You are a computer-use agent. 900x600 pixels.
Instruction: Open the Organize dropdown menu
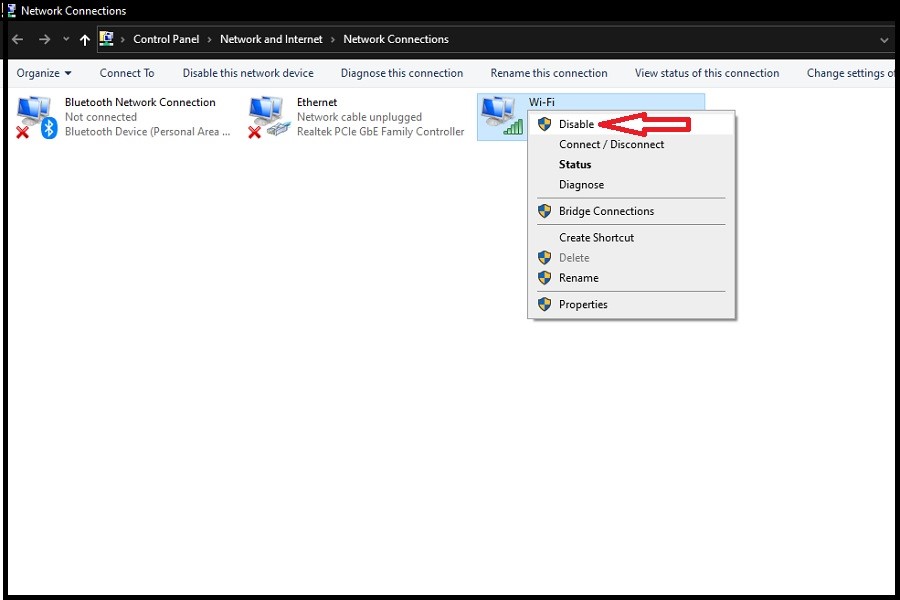click(44, 73)
